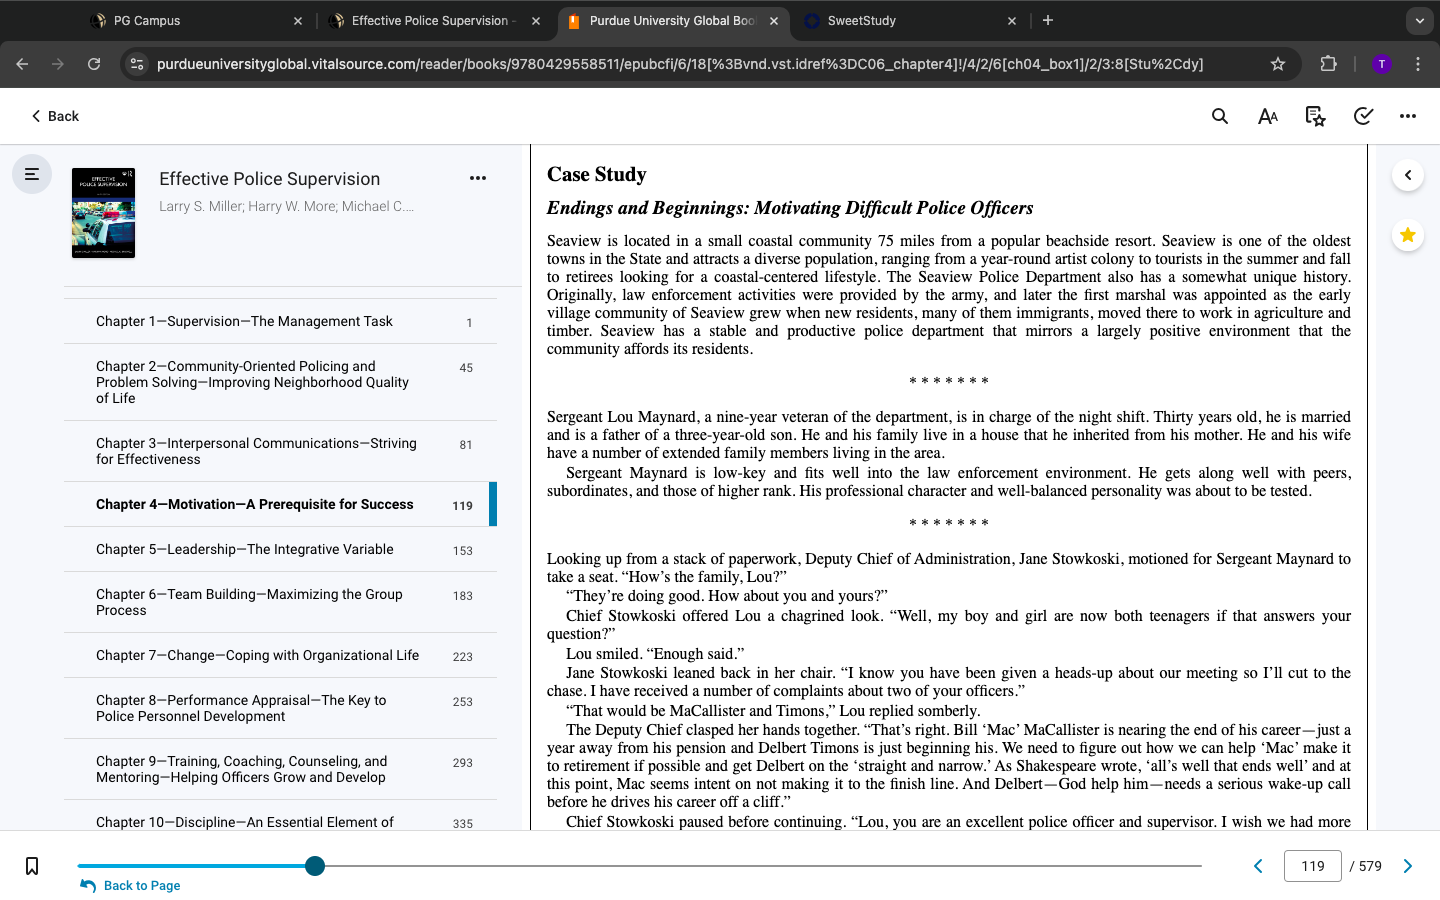Click the page number input field
Image resolution: width=1440 pixels, height=900 pixels.
(1312, 866)
